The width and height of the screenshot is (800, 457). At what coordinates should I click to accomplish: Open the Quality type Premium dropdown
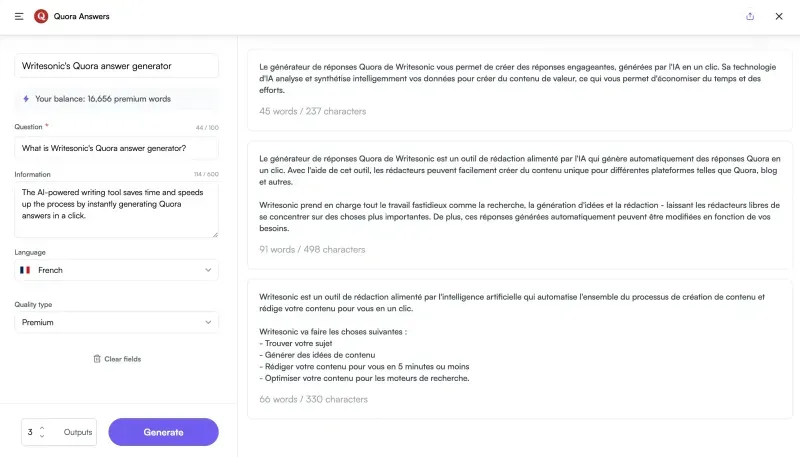click(x=116, y=322)
